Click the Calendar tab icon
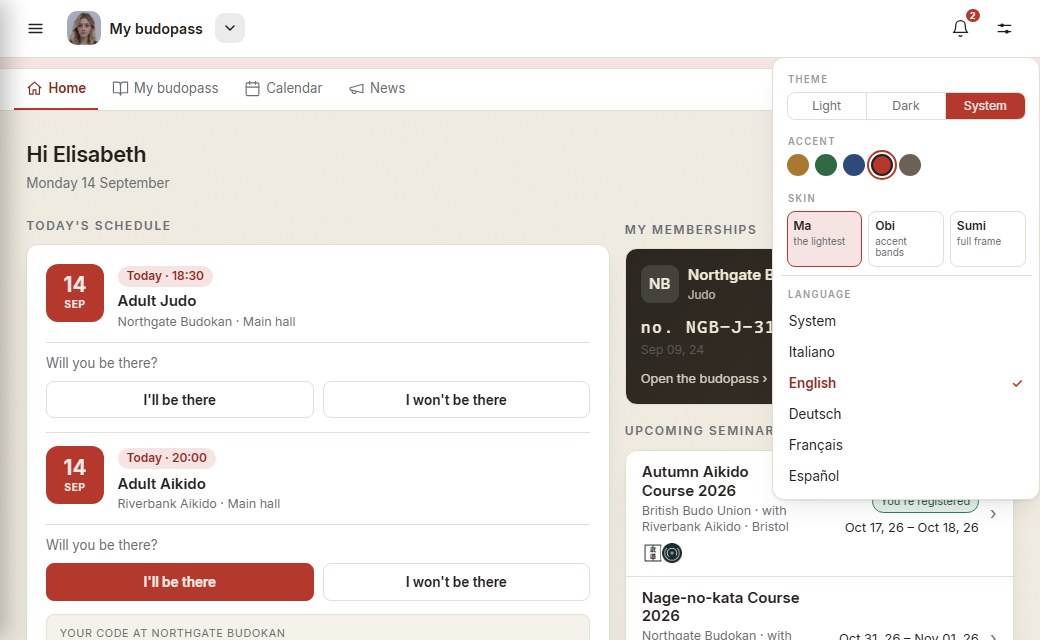 252,88
